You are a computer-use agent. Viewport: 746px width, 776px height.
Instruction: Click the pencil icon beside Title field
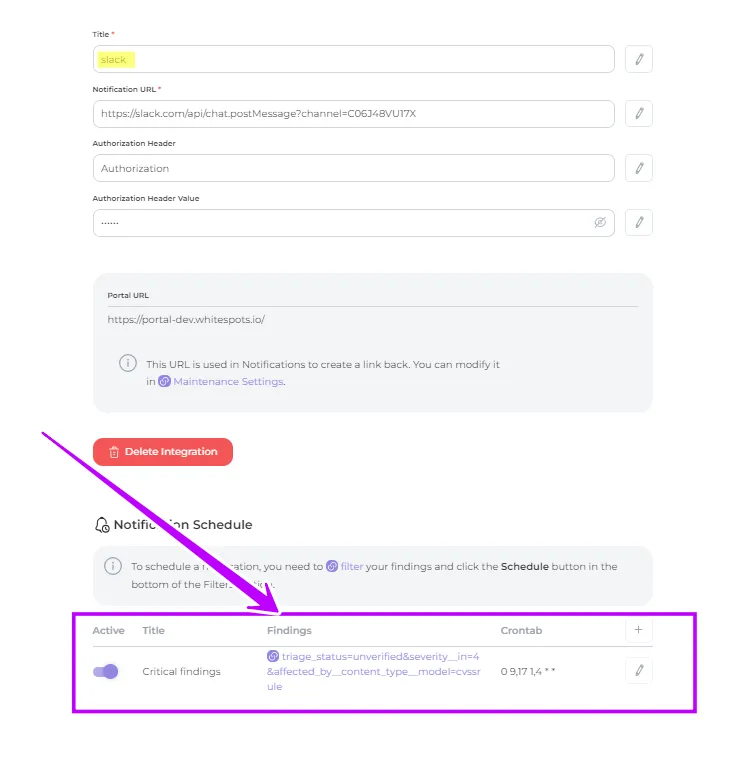coord(639,59)
